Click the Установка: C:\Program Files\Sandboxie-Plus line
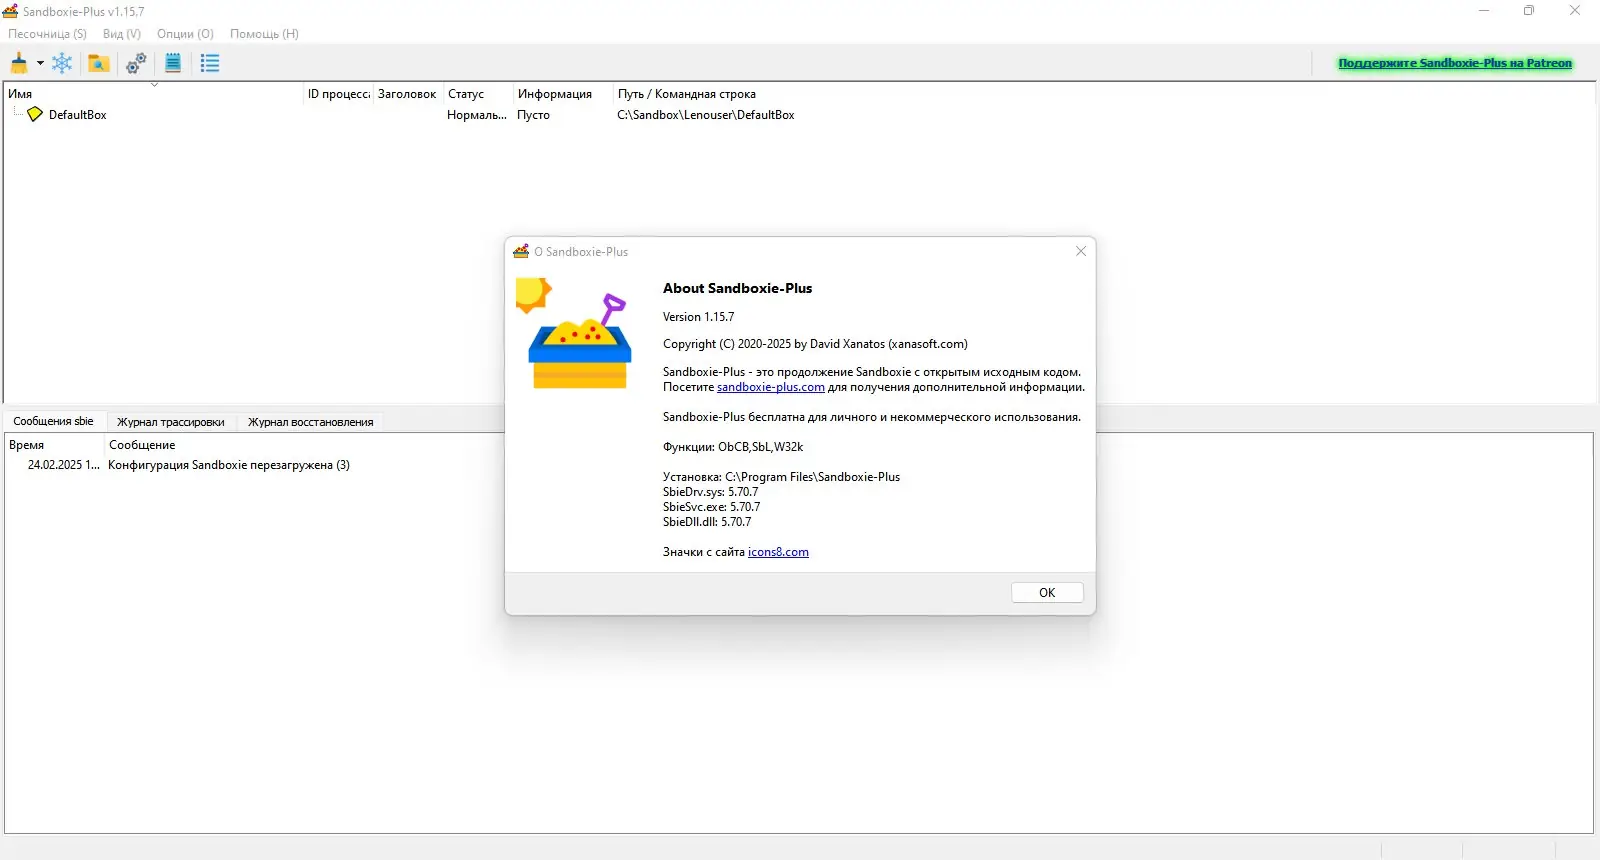Viewport: 1600px width, 860px height. click(781, 477)
